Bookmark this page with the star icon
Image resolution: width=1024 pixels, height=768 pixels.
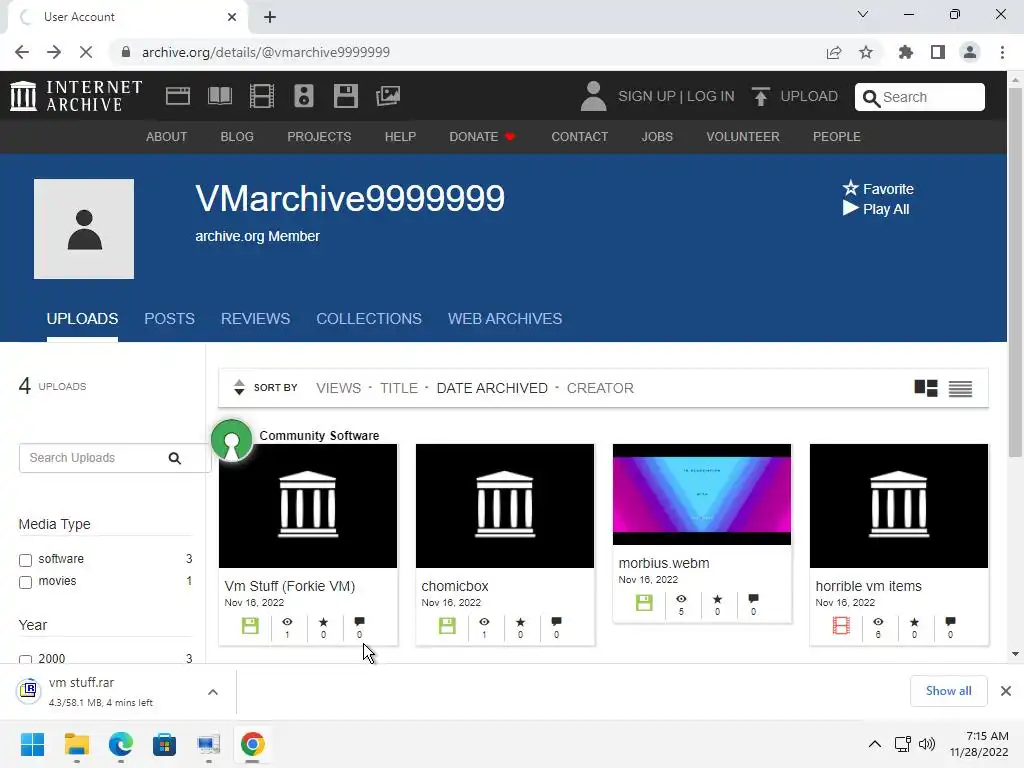tap(866, 52)
